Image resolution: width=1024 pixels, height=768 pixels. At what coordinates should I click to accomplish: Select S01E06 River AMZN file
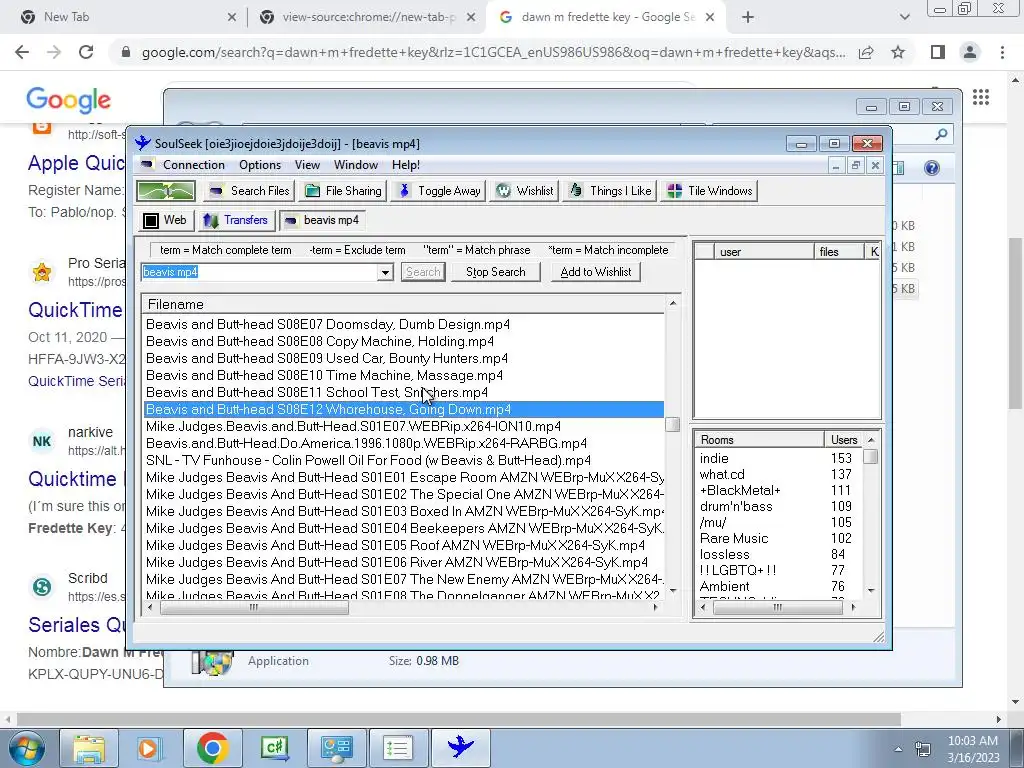point(404,562)
